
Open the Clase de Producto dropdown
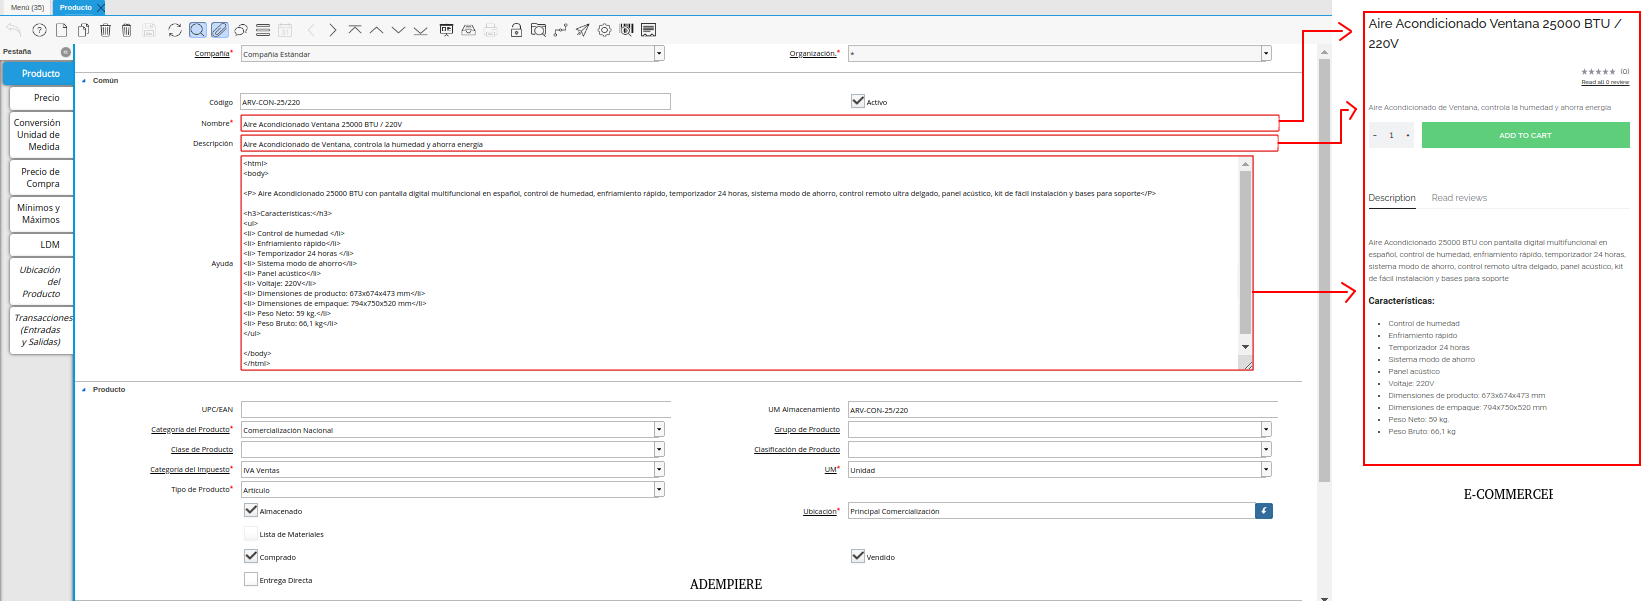click(659, 450)
